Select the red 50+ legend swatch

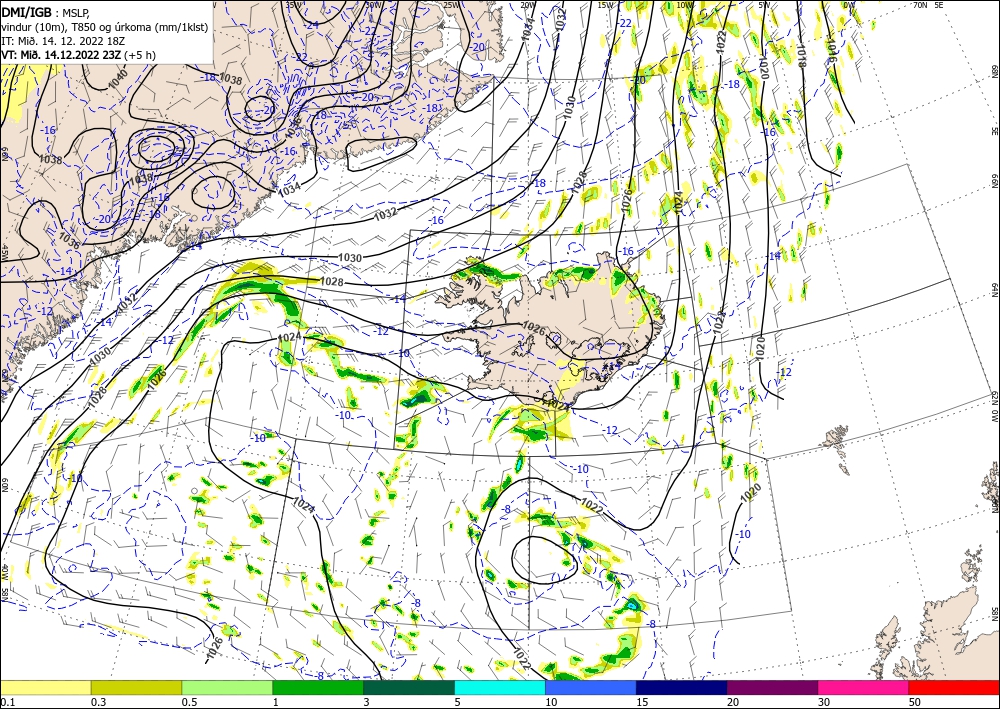(954, 687)
